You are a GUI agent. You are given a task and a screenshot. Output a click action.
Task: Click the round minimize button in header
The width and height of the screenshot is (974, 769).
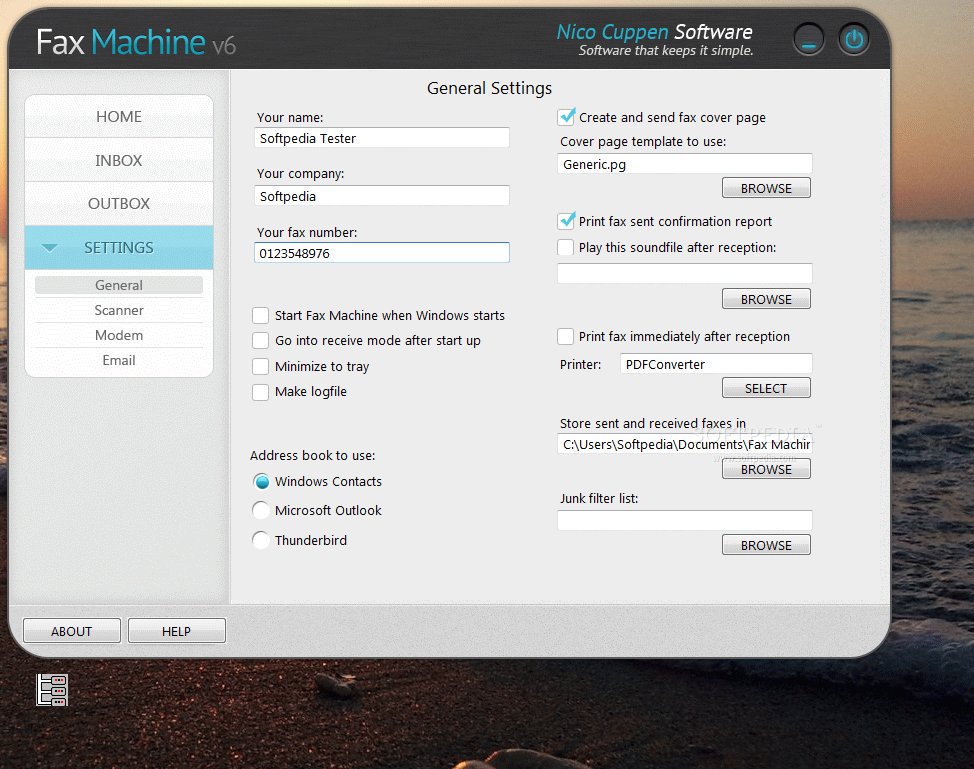[x=808, y=40]
